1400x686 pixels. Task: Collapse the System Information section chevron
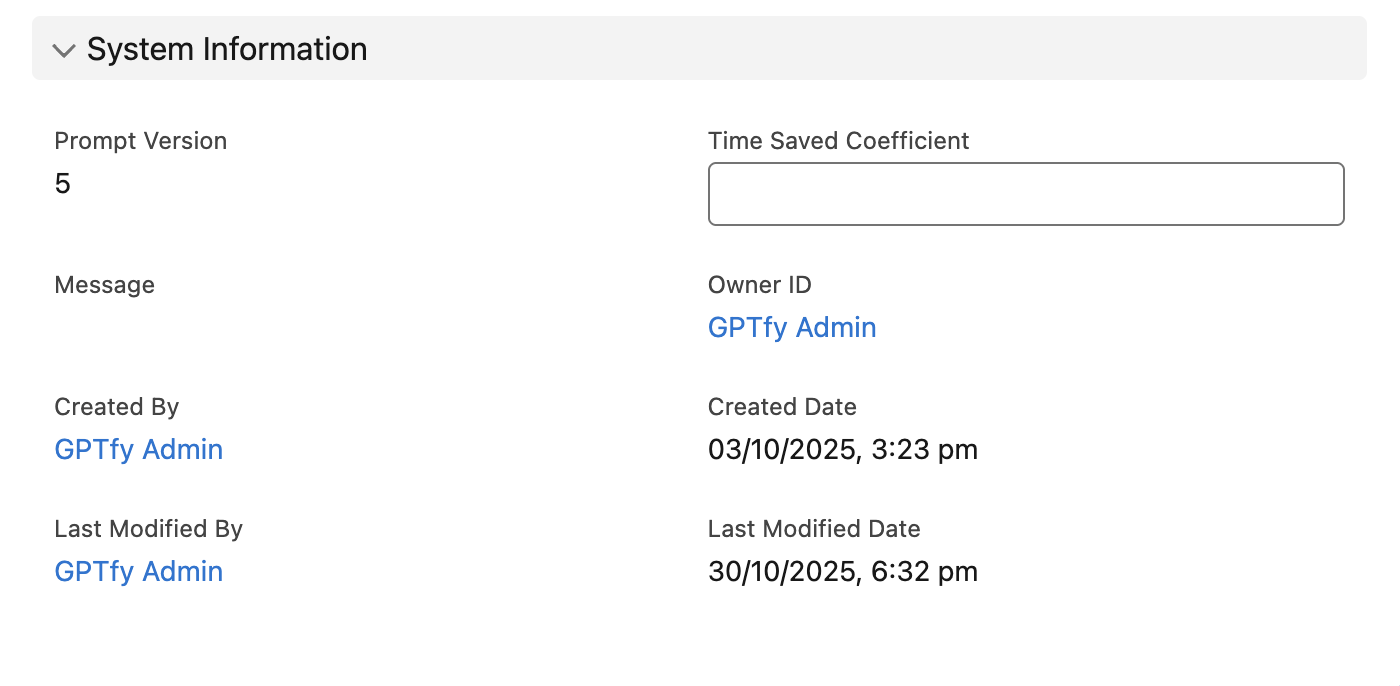64,50
